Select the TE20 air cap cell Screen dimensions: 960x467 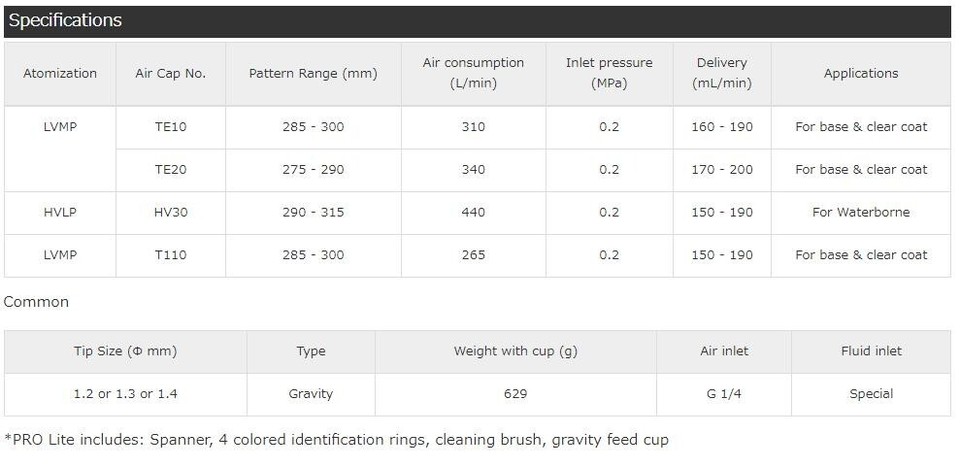click(x=171, y=170)
